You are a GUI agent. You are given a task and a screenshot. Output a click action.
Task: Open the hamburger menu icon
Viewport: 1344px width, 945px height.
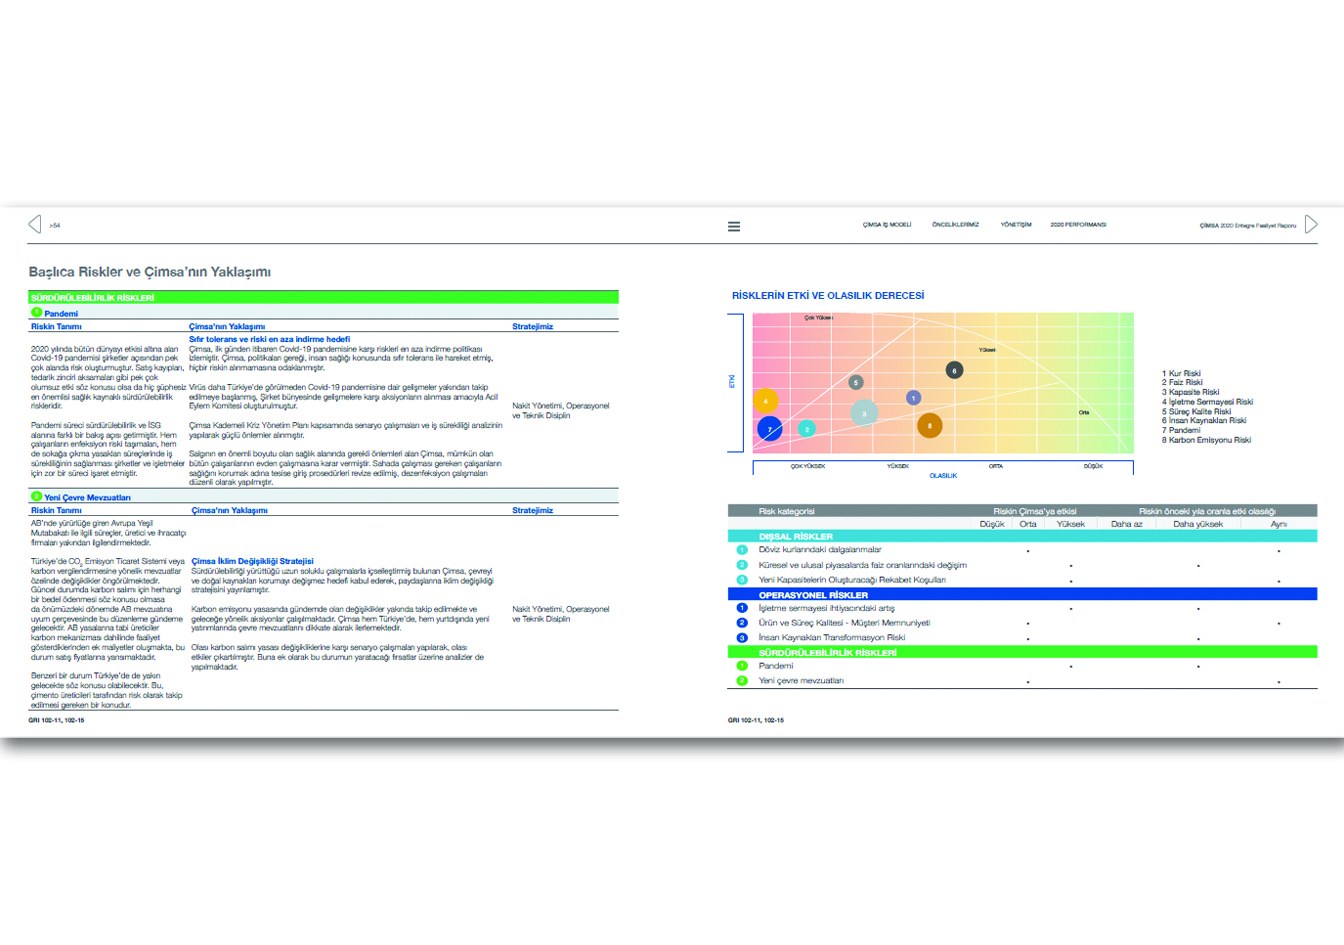pos(734,227)
